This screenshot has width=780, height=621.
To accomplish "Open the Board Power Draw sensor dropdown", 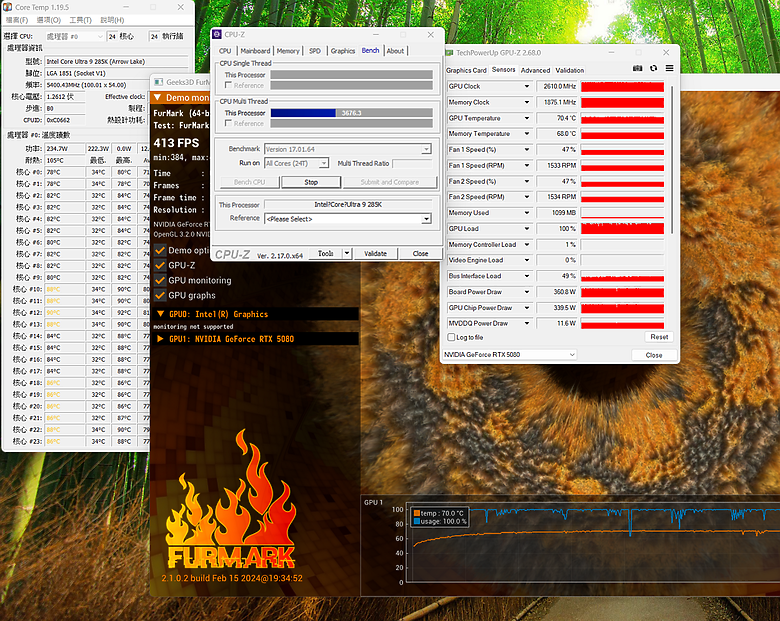I will [527, 292].
